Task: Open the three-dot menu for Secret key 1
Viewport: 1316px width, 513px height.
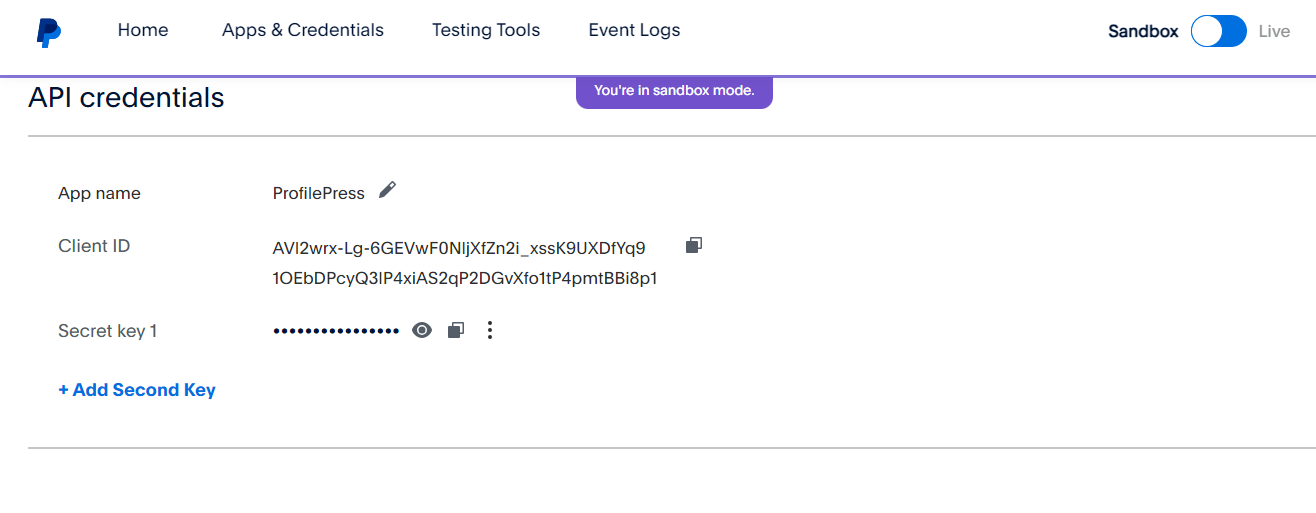Action: pyautogui.click(x=489, y=330)
